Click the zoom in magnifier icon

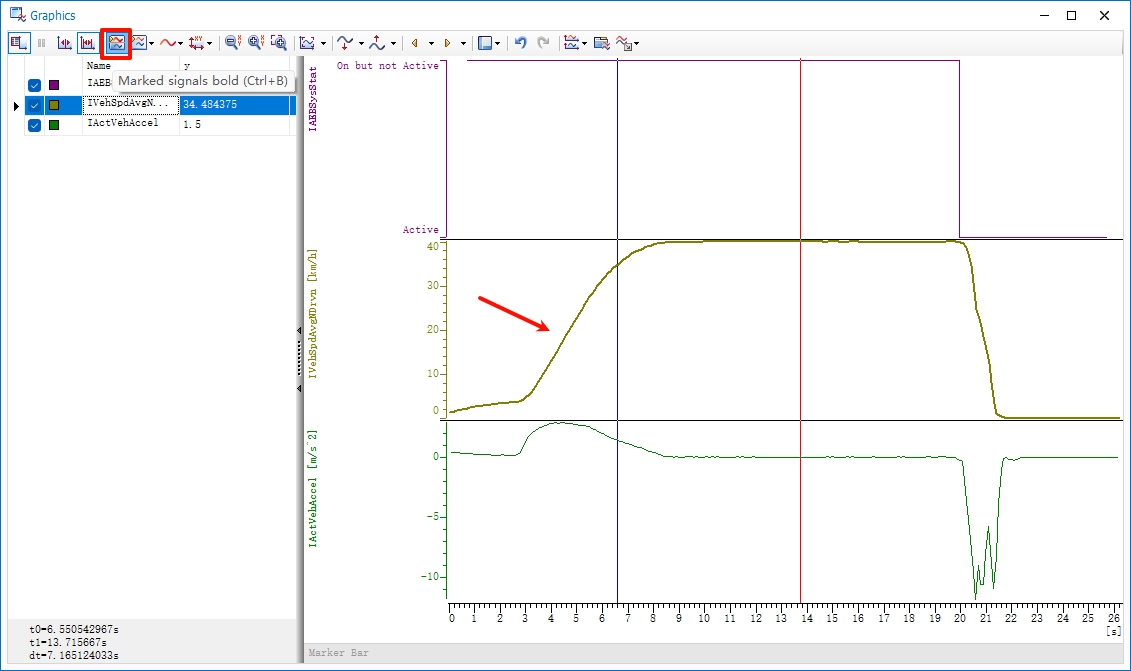pyautogui.click(x=255, y=43)
